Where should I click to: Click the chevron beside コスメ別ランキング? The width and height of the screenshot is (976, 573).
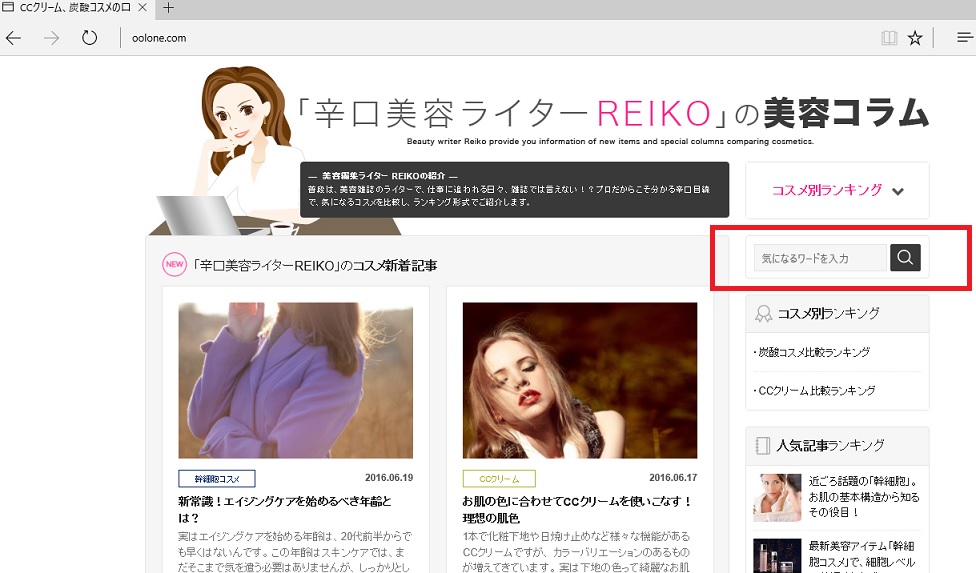[898, 192]
